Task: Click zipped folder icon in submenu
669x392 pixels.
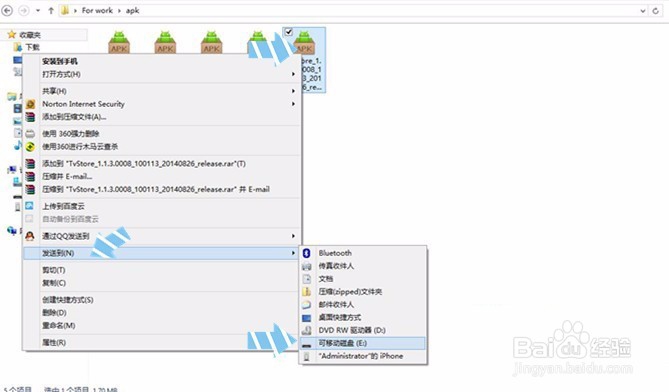Action: (x=306, y=292)
